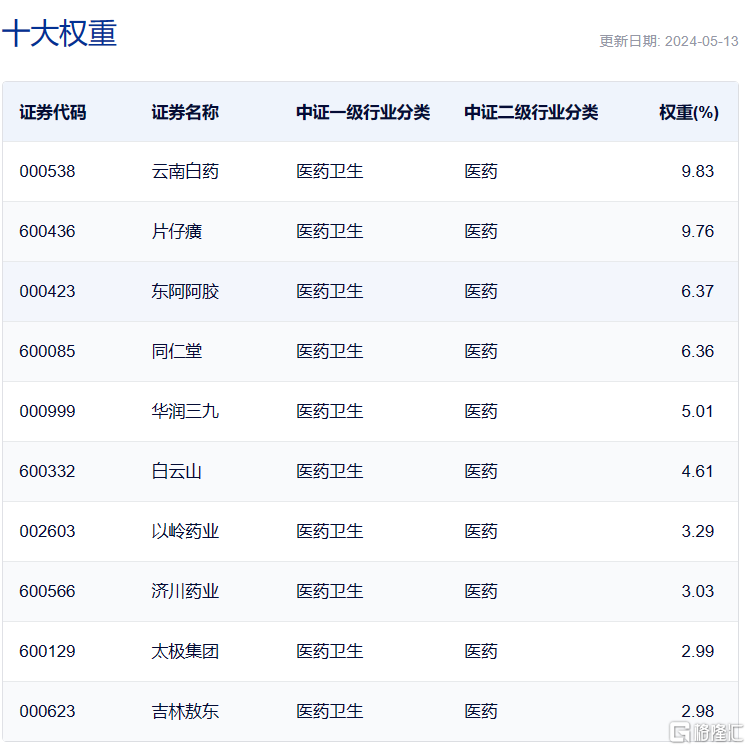Viewport: 751px width, 750px height.
Task: Click 医药卫生 in the 以岭药业 row
Action: tap(330, 531)
